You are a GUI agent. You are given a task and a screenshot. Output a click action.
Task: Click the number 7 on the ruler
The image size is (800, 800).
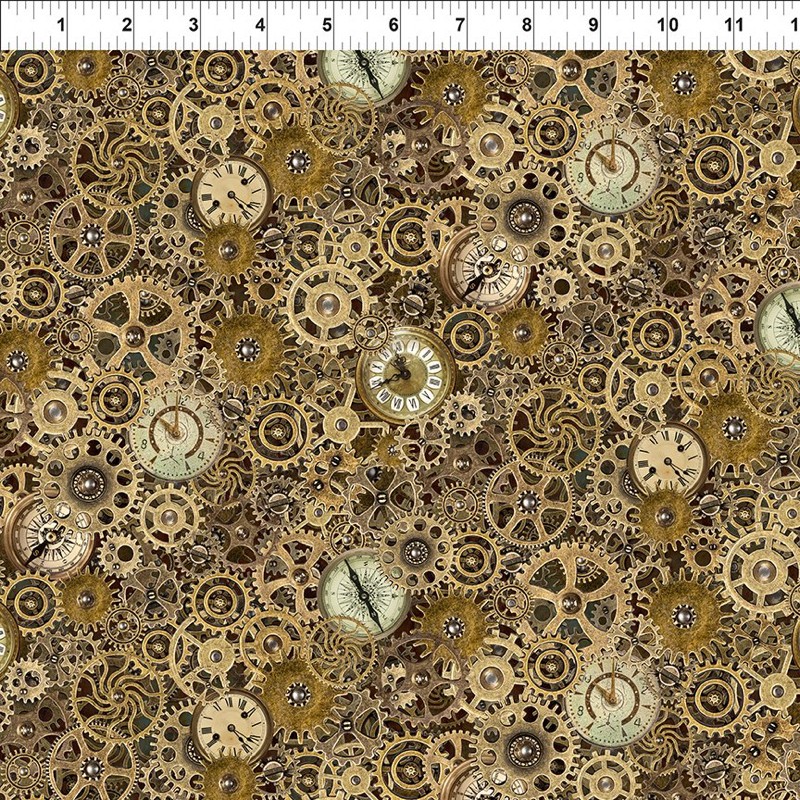coord(460,24)
